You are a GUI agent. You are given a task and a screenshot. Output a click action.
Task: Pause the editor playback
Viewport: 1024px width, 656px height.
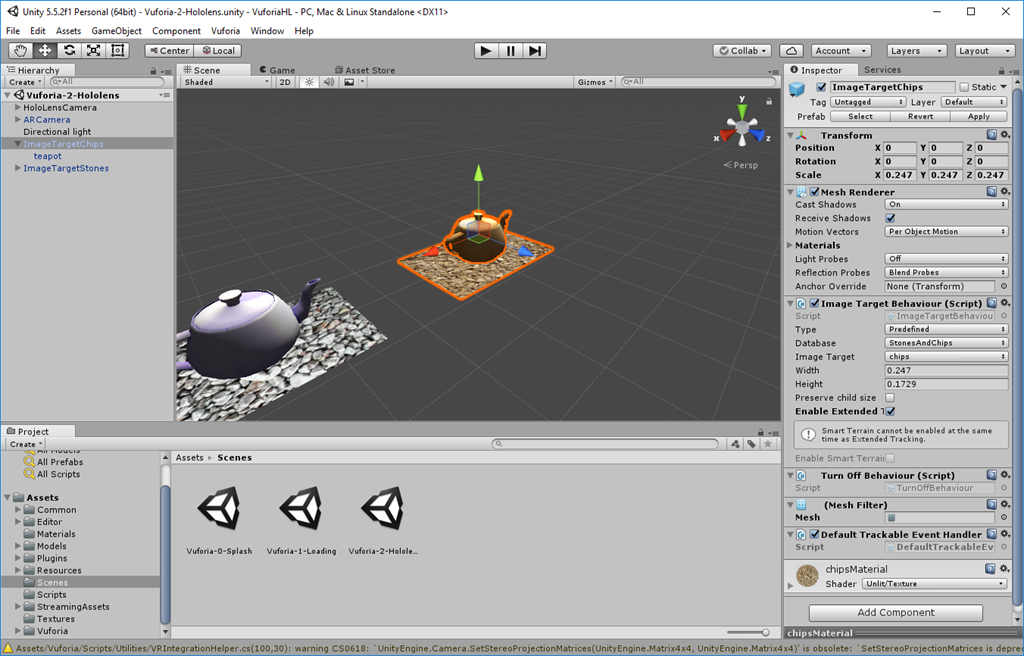(510, 50)
